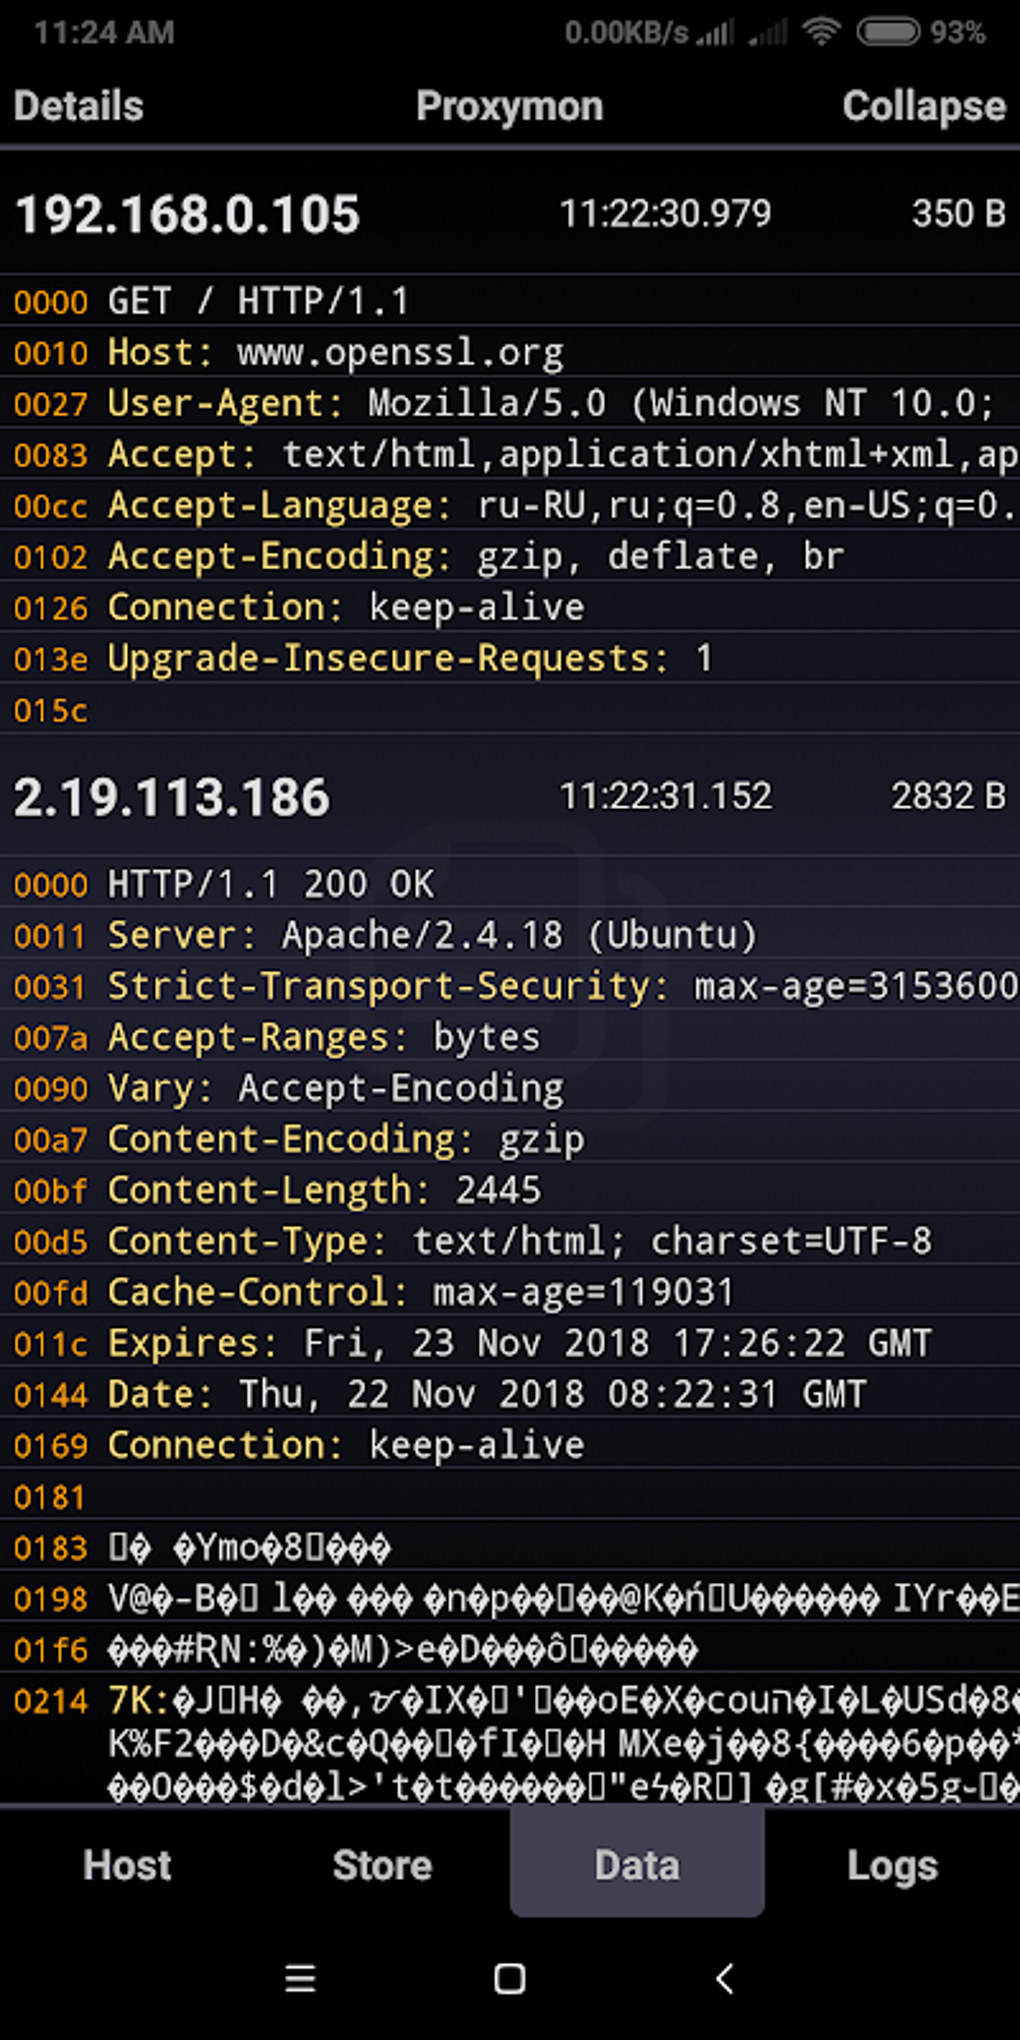Viewport: 1020px width, 2040px height.
Task: Open Details view
Action: [77, 106]
